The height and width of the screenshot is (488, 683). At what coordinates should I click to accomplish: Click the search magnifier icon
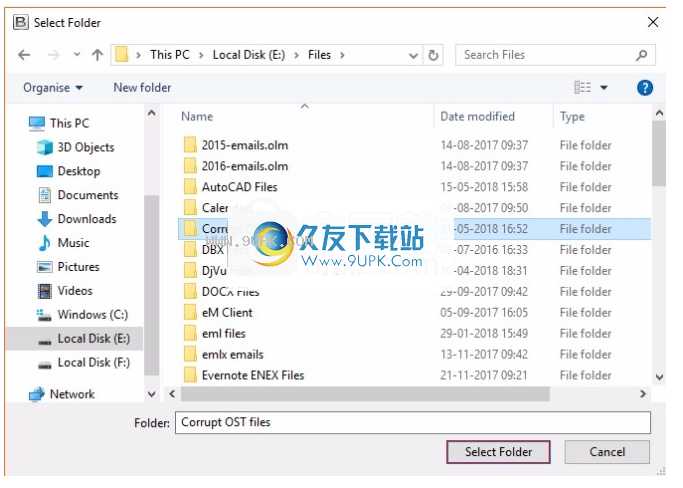pos(642,55)
